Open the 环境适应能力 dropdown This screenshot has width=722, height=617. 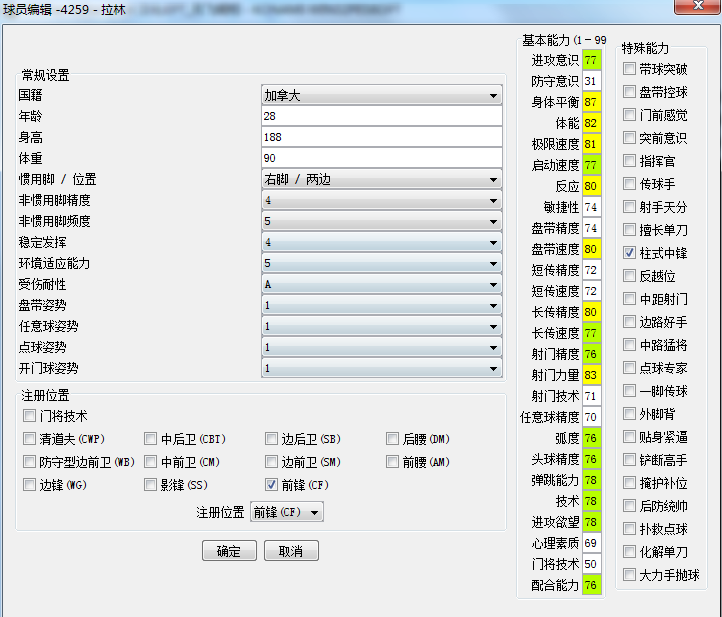(382, 263)
